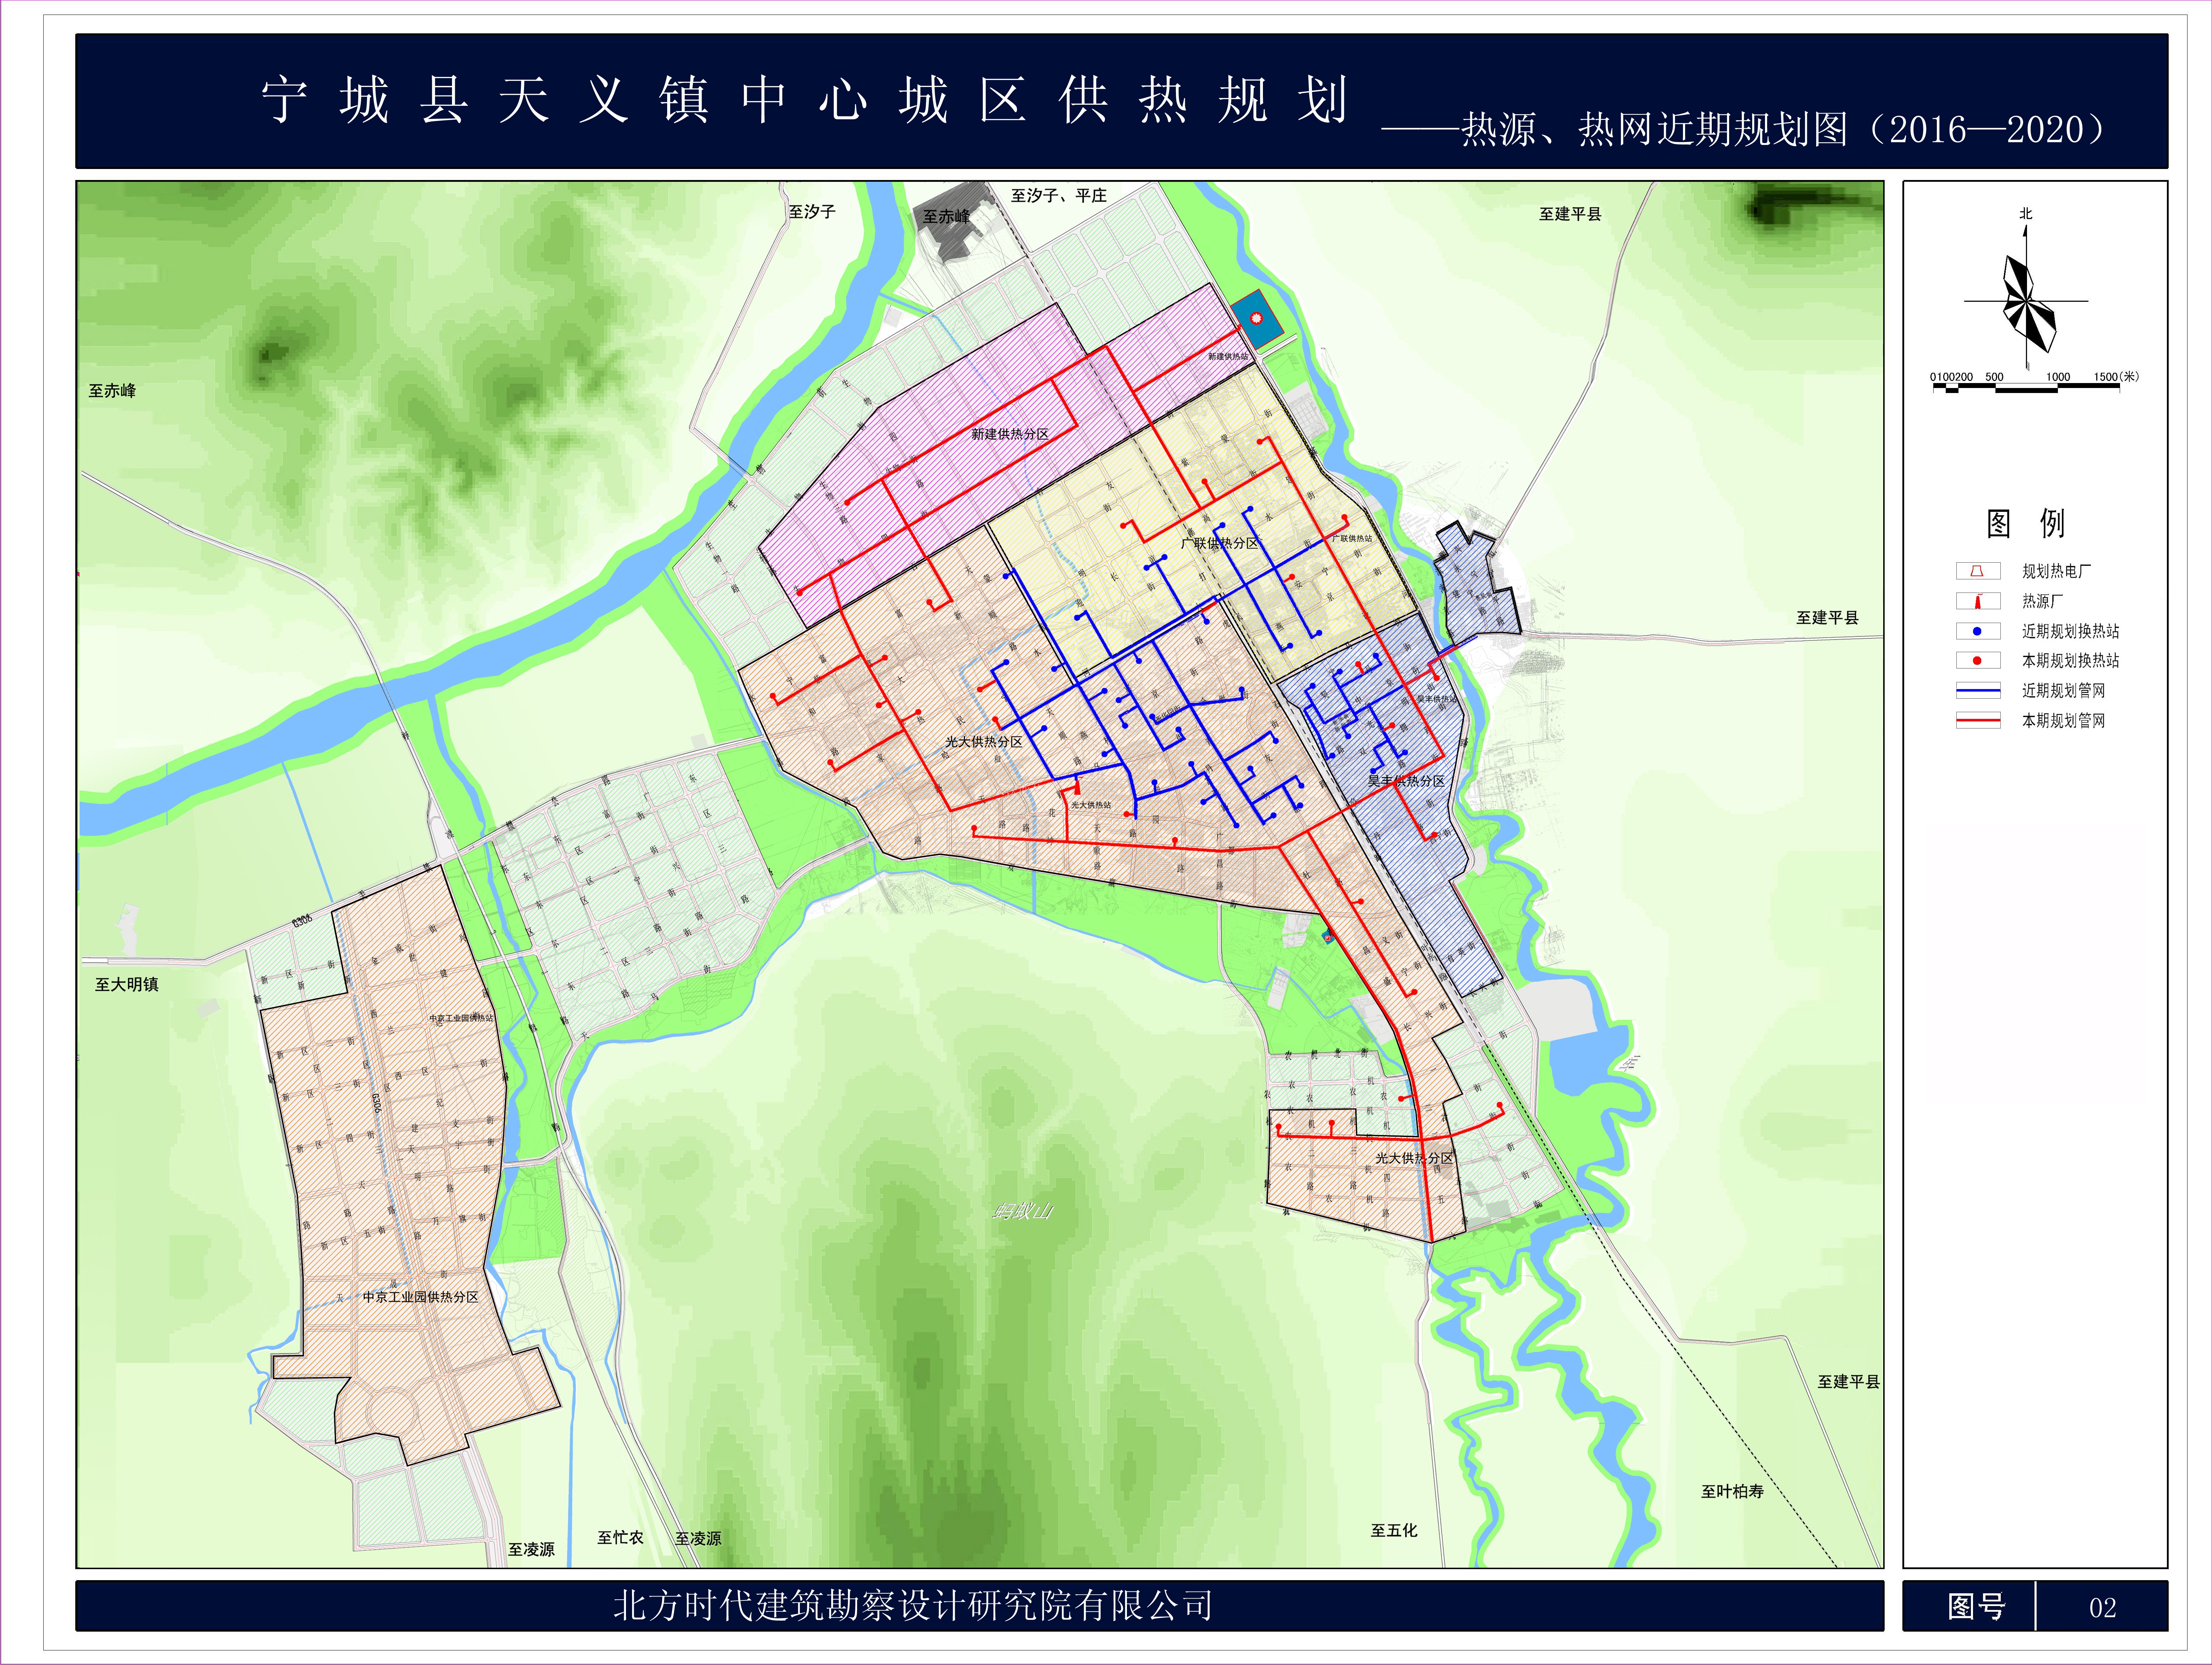Click the 至建平县 label at the top

point(1570,214)
